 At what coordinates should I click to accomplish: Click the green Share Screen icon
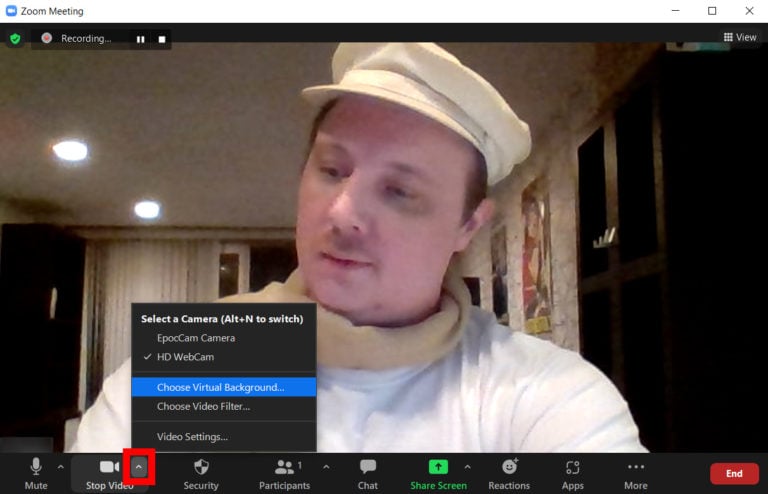[438, 467]
